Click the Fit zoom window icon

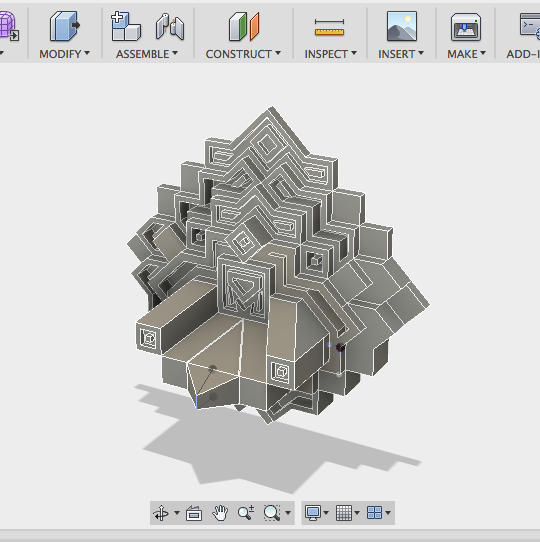point(272,513)
